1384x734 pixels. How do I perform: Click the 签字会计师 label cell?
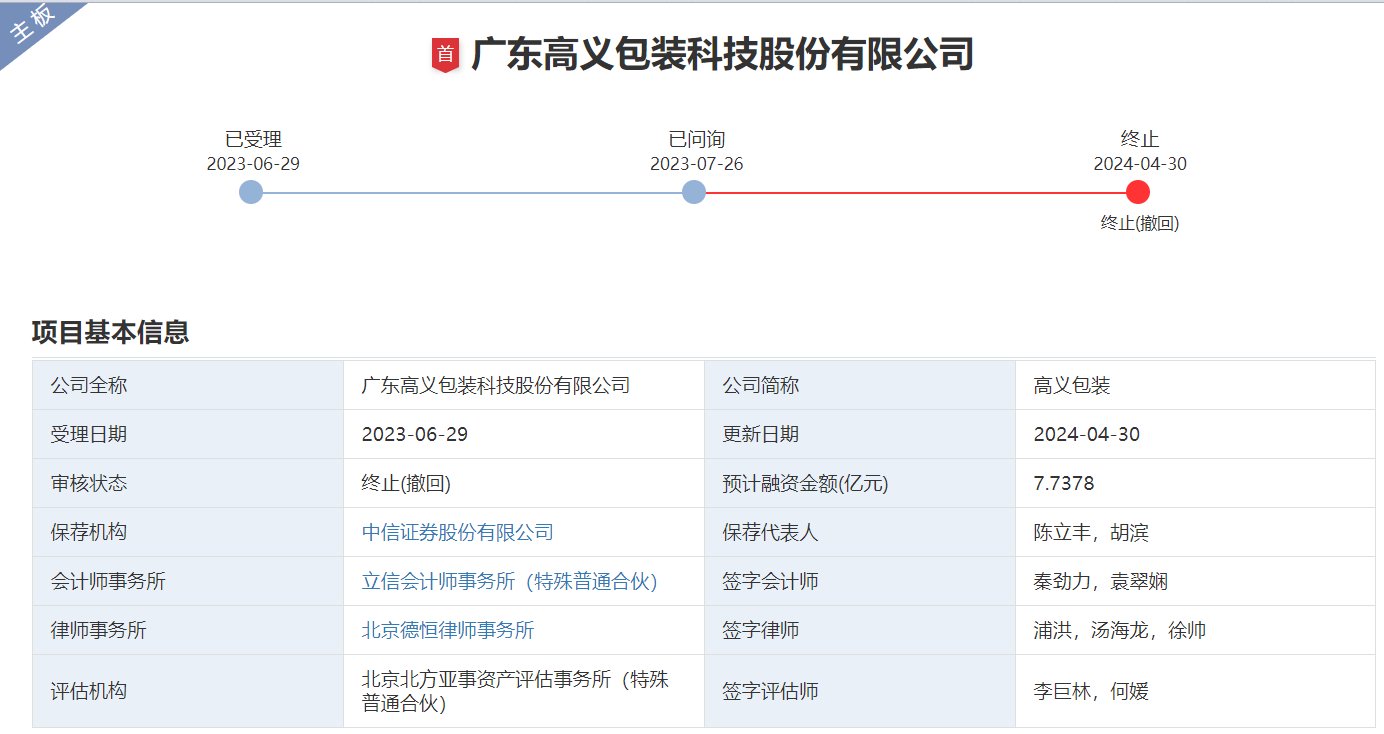(x=860, y=582)
